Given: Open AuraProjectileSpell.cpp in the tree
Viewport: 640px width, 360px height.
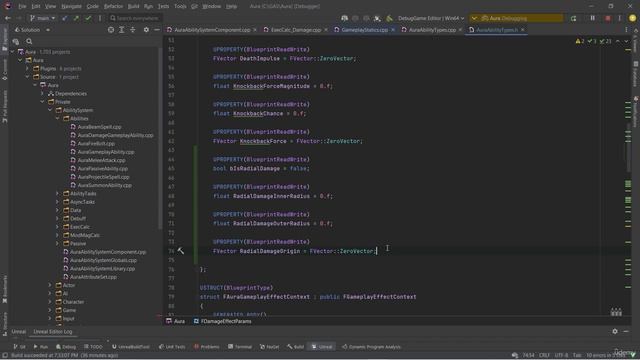Looking at the screenshot, I should point(103,177).
